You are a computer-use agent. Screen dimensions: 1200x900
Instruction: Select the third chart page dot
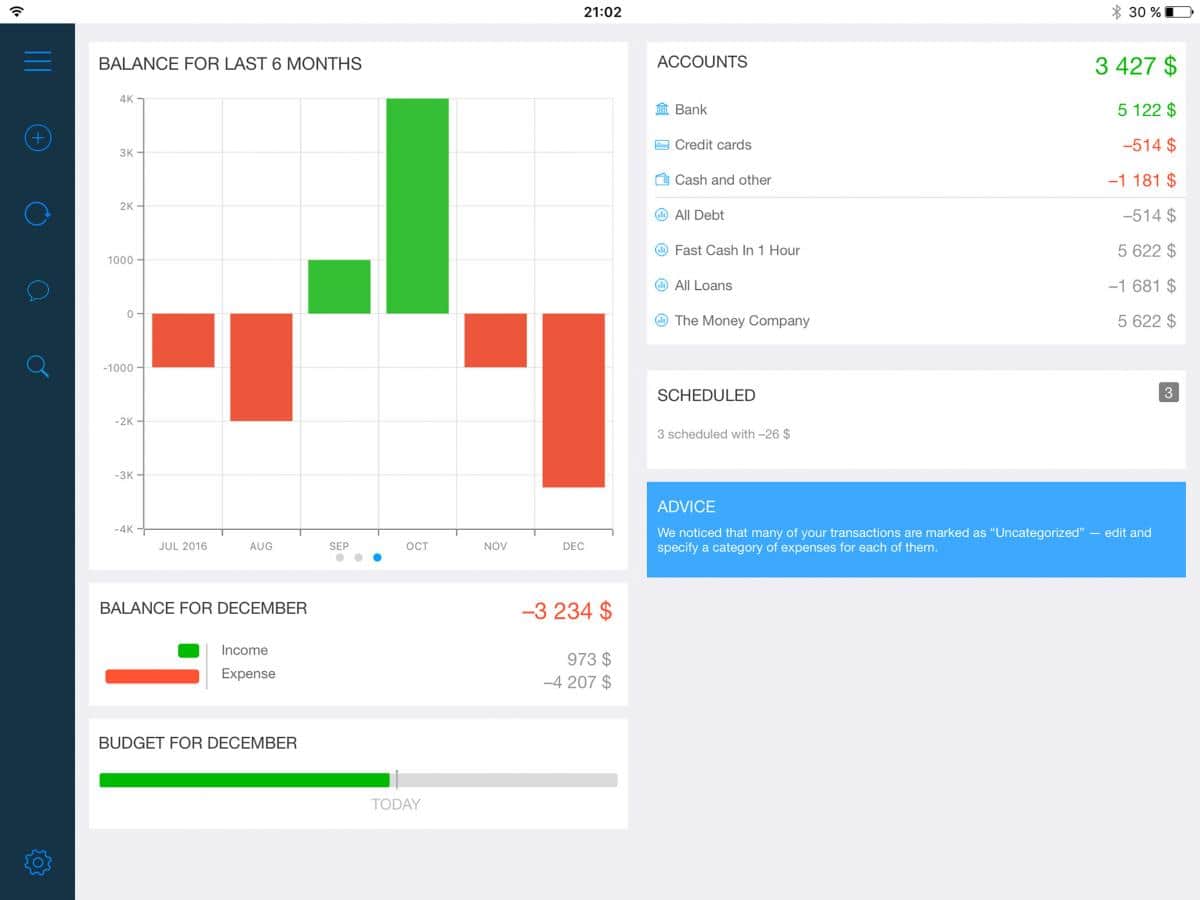click(x=377, y=558)
